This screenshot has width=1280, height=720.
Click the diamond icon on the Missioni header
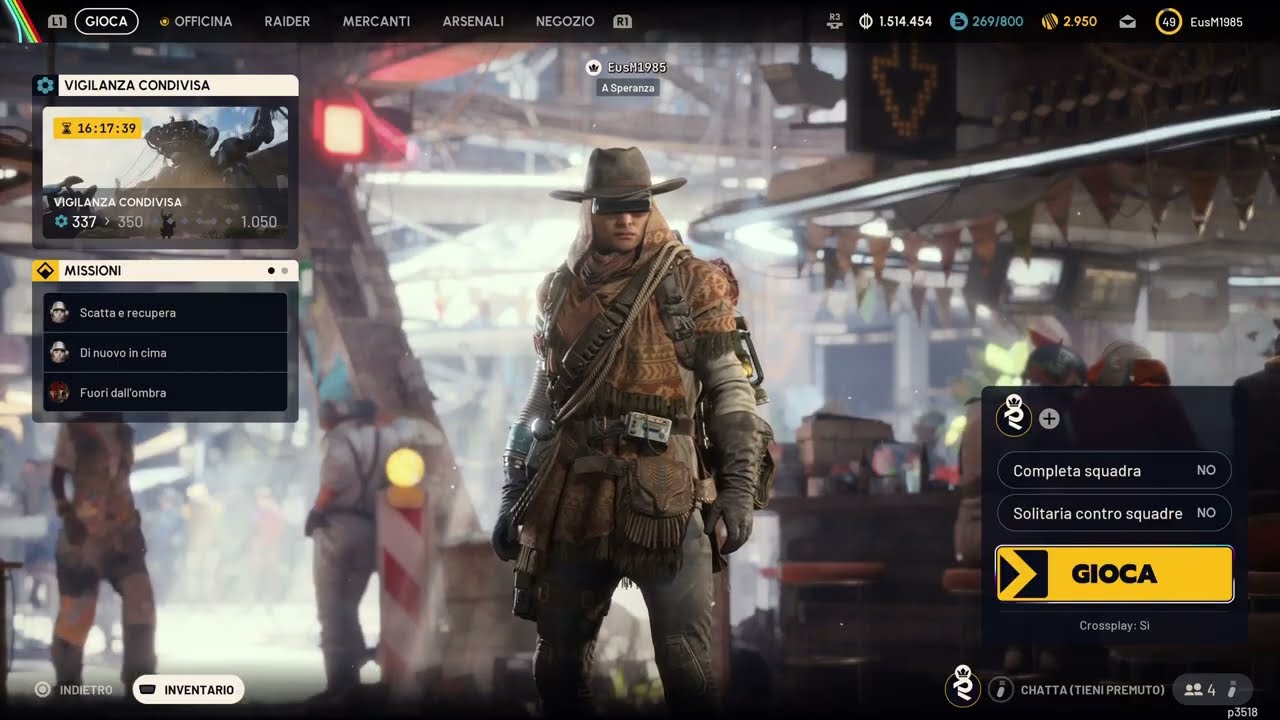click(45, 271)
